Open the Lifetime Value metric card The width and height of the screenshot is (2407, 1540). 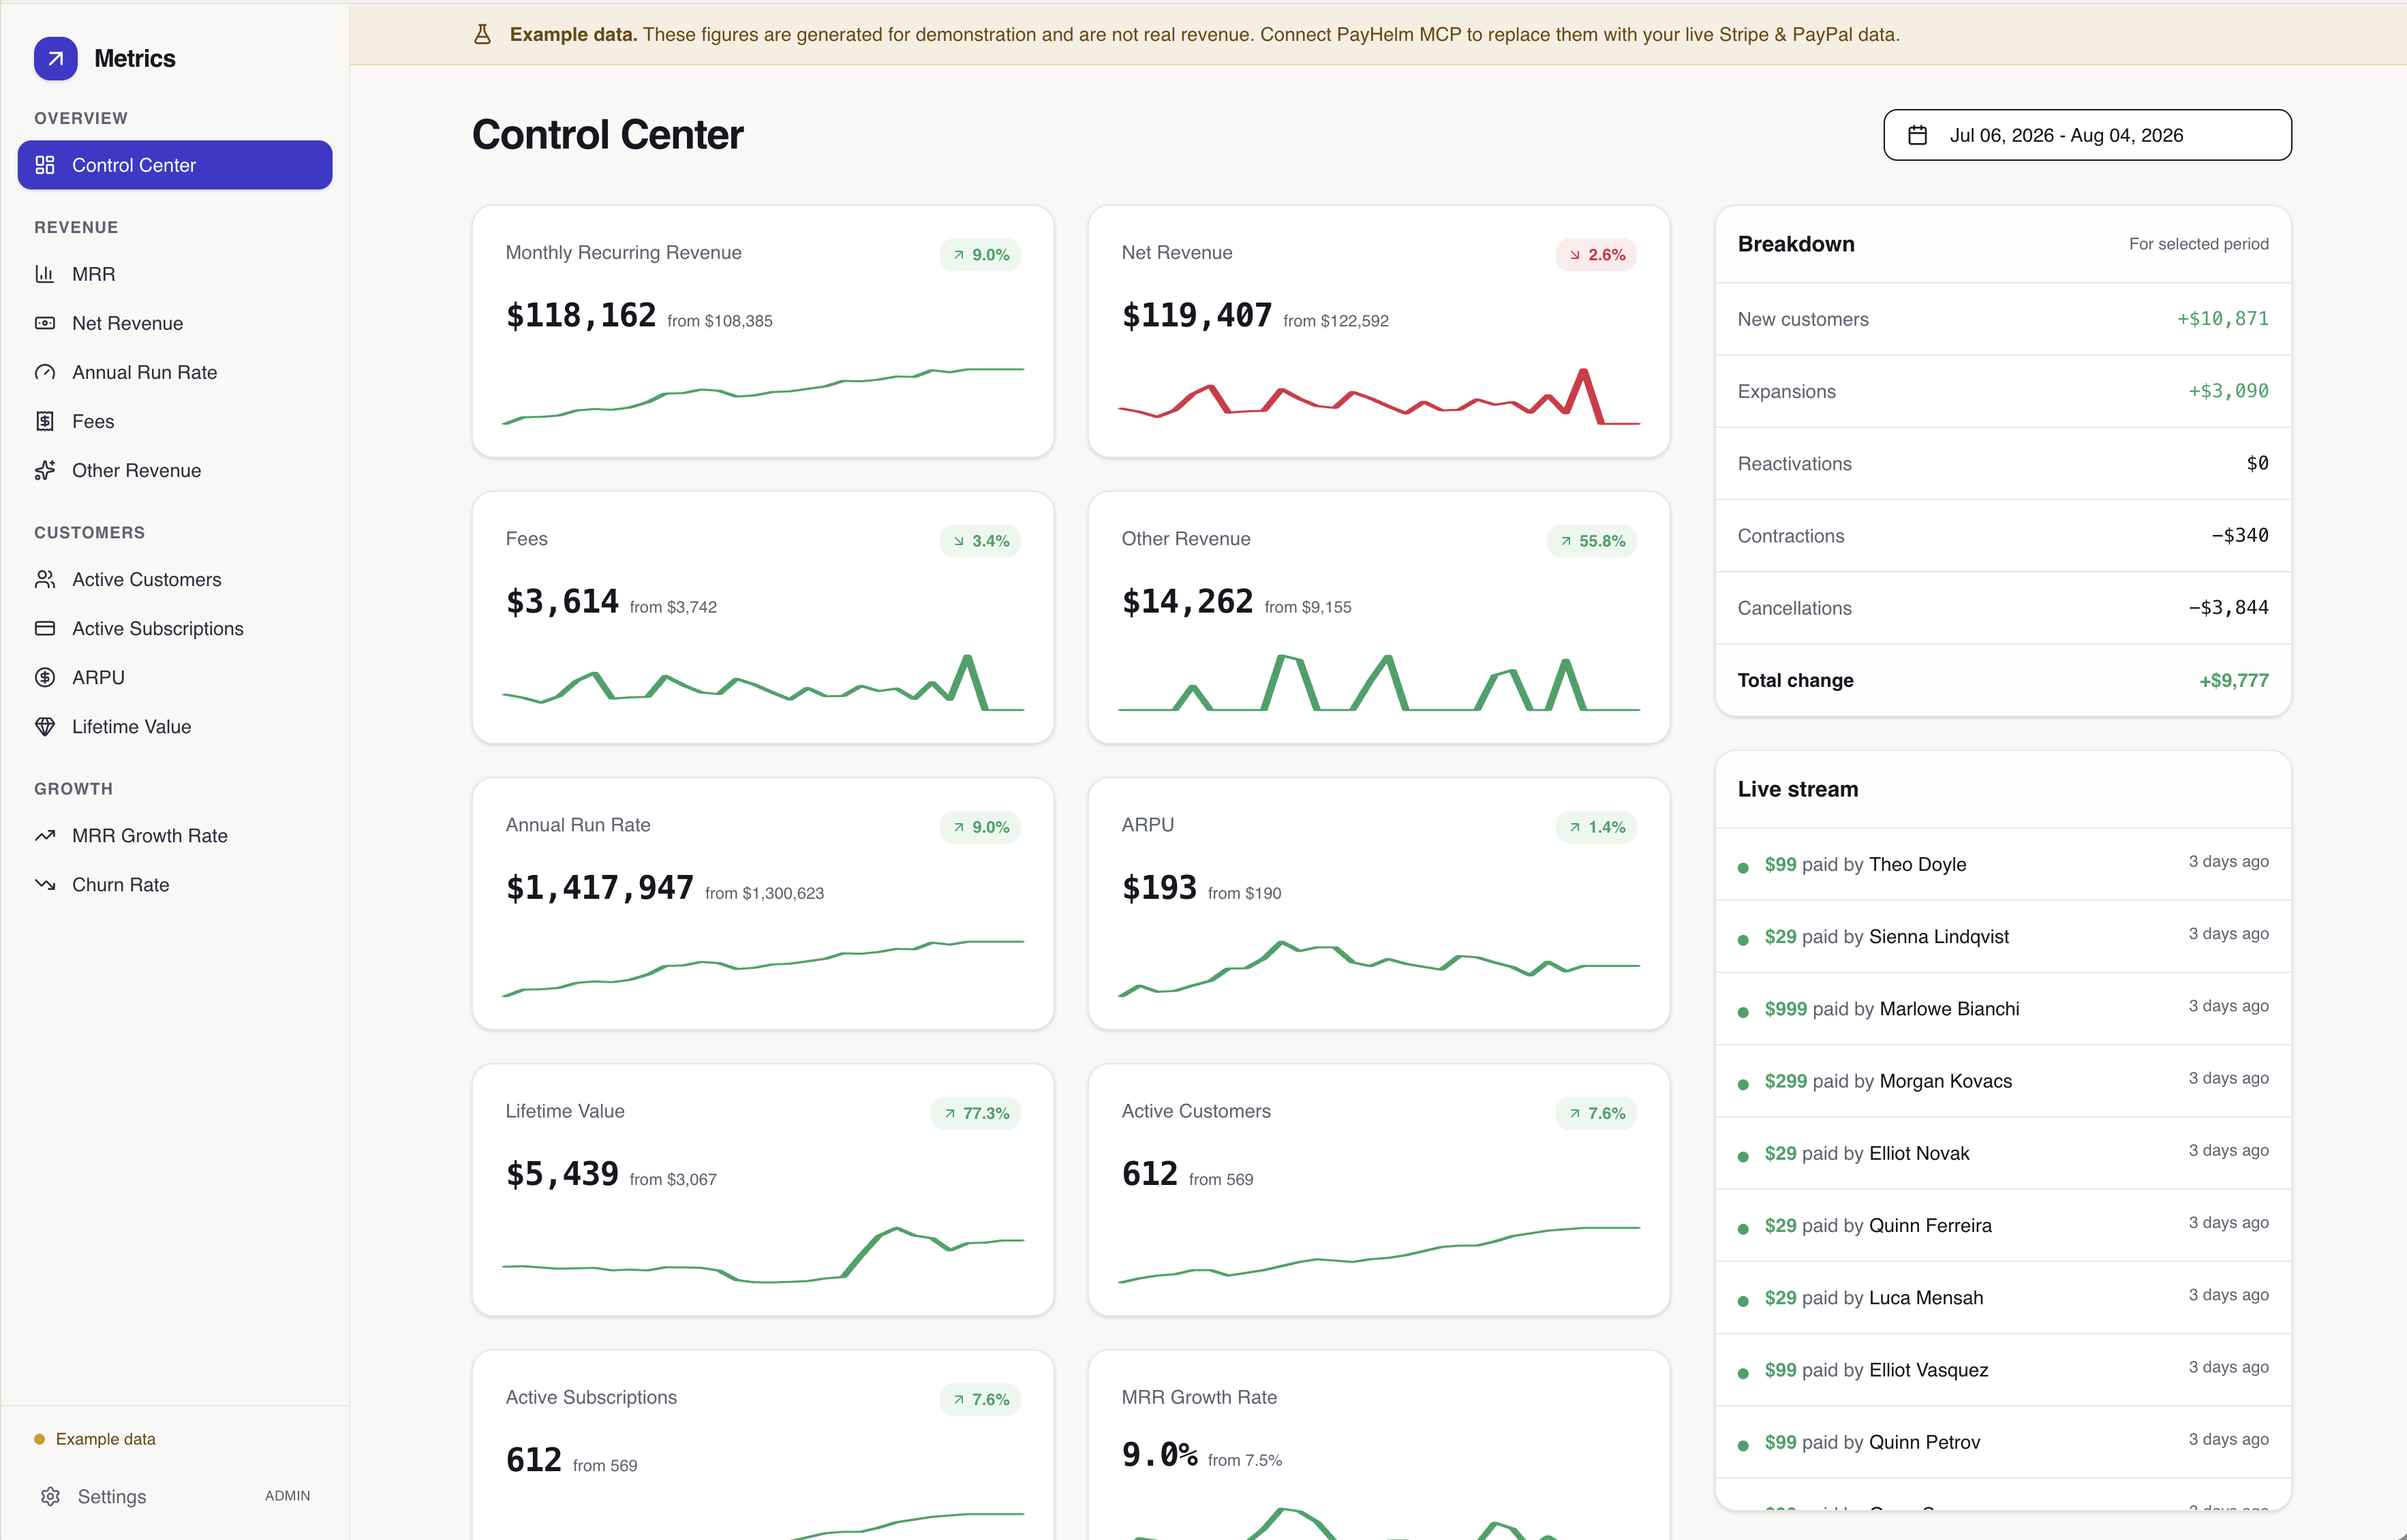(x=763, y=1189)
